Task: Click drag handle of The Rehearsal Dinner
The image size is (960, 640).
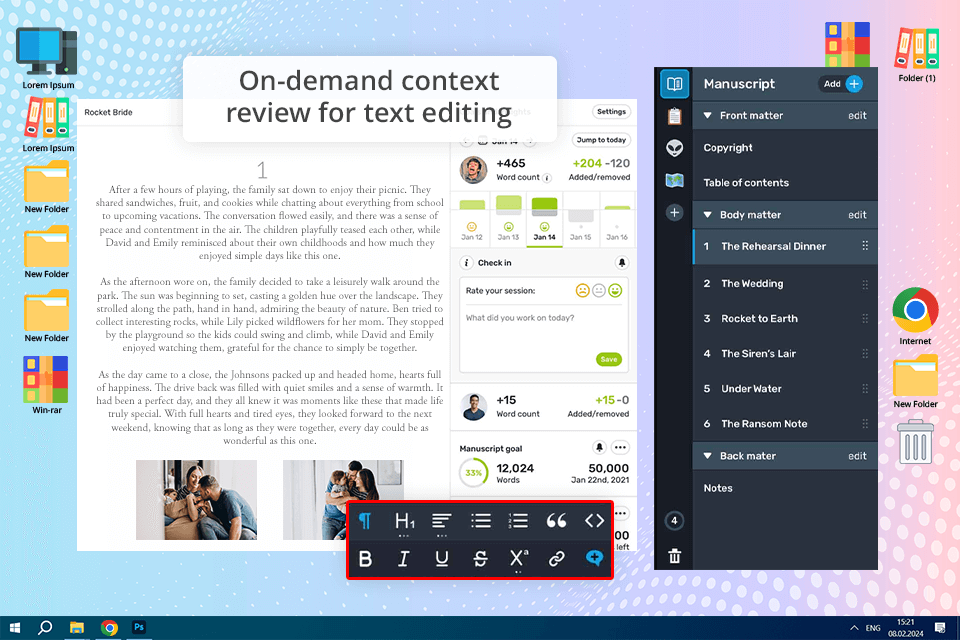Action: pyautogui.click(x=865, y=246)
